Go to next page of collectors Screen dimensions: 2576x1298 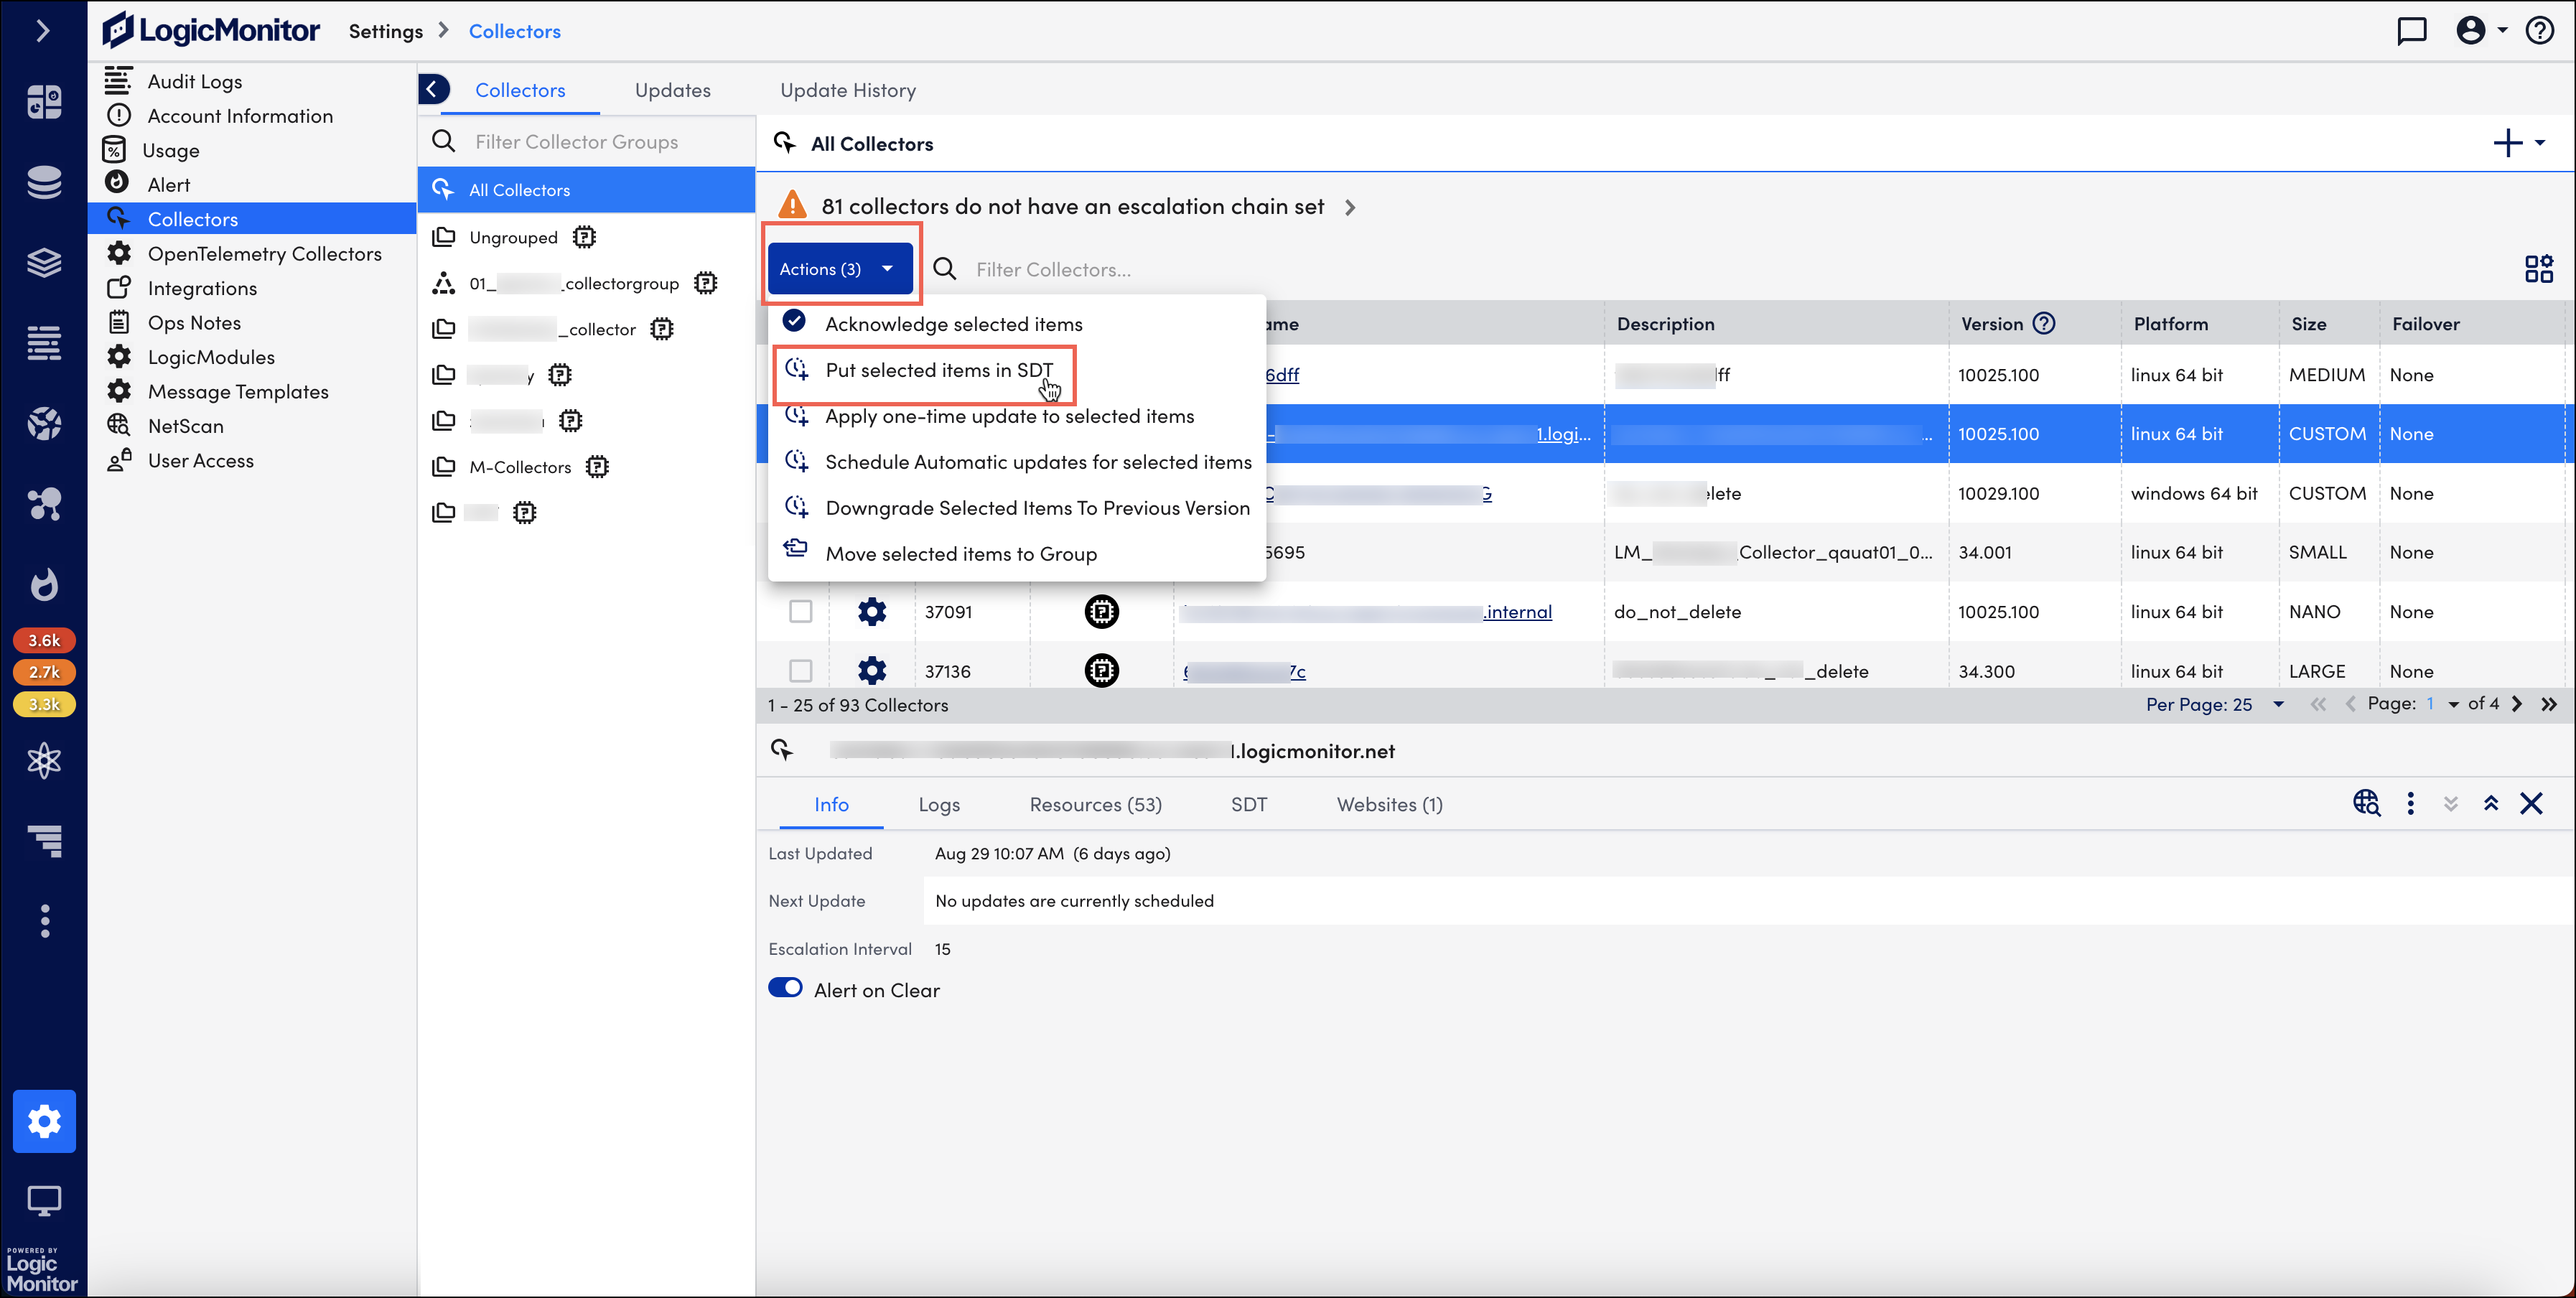[2516, 704]
